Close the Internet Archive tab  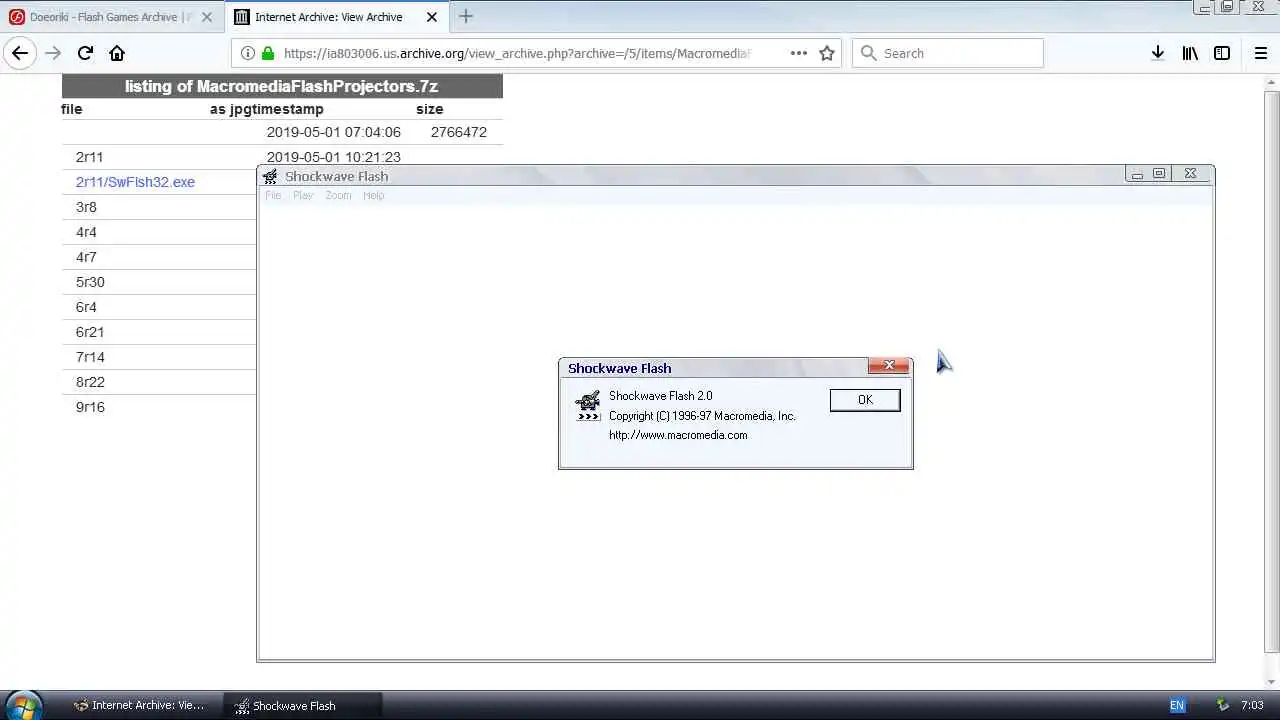[432, 17]
